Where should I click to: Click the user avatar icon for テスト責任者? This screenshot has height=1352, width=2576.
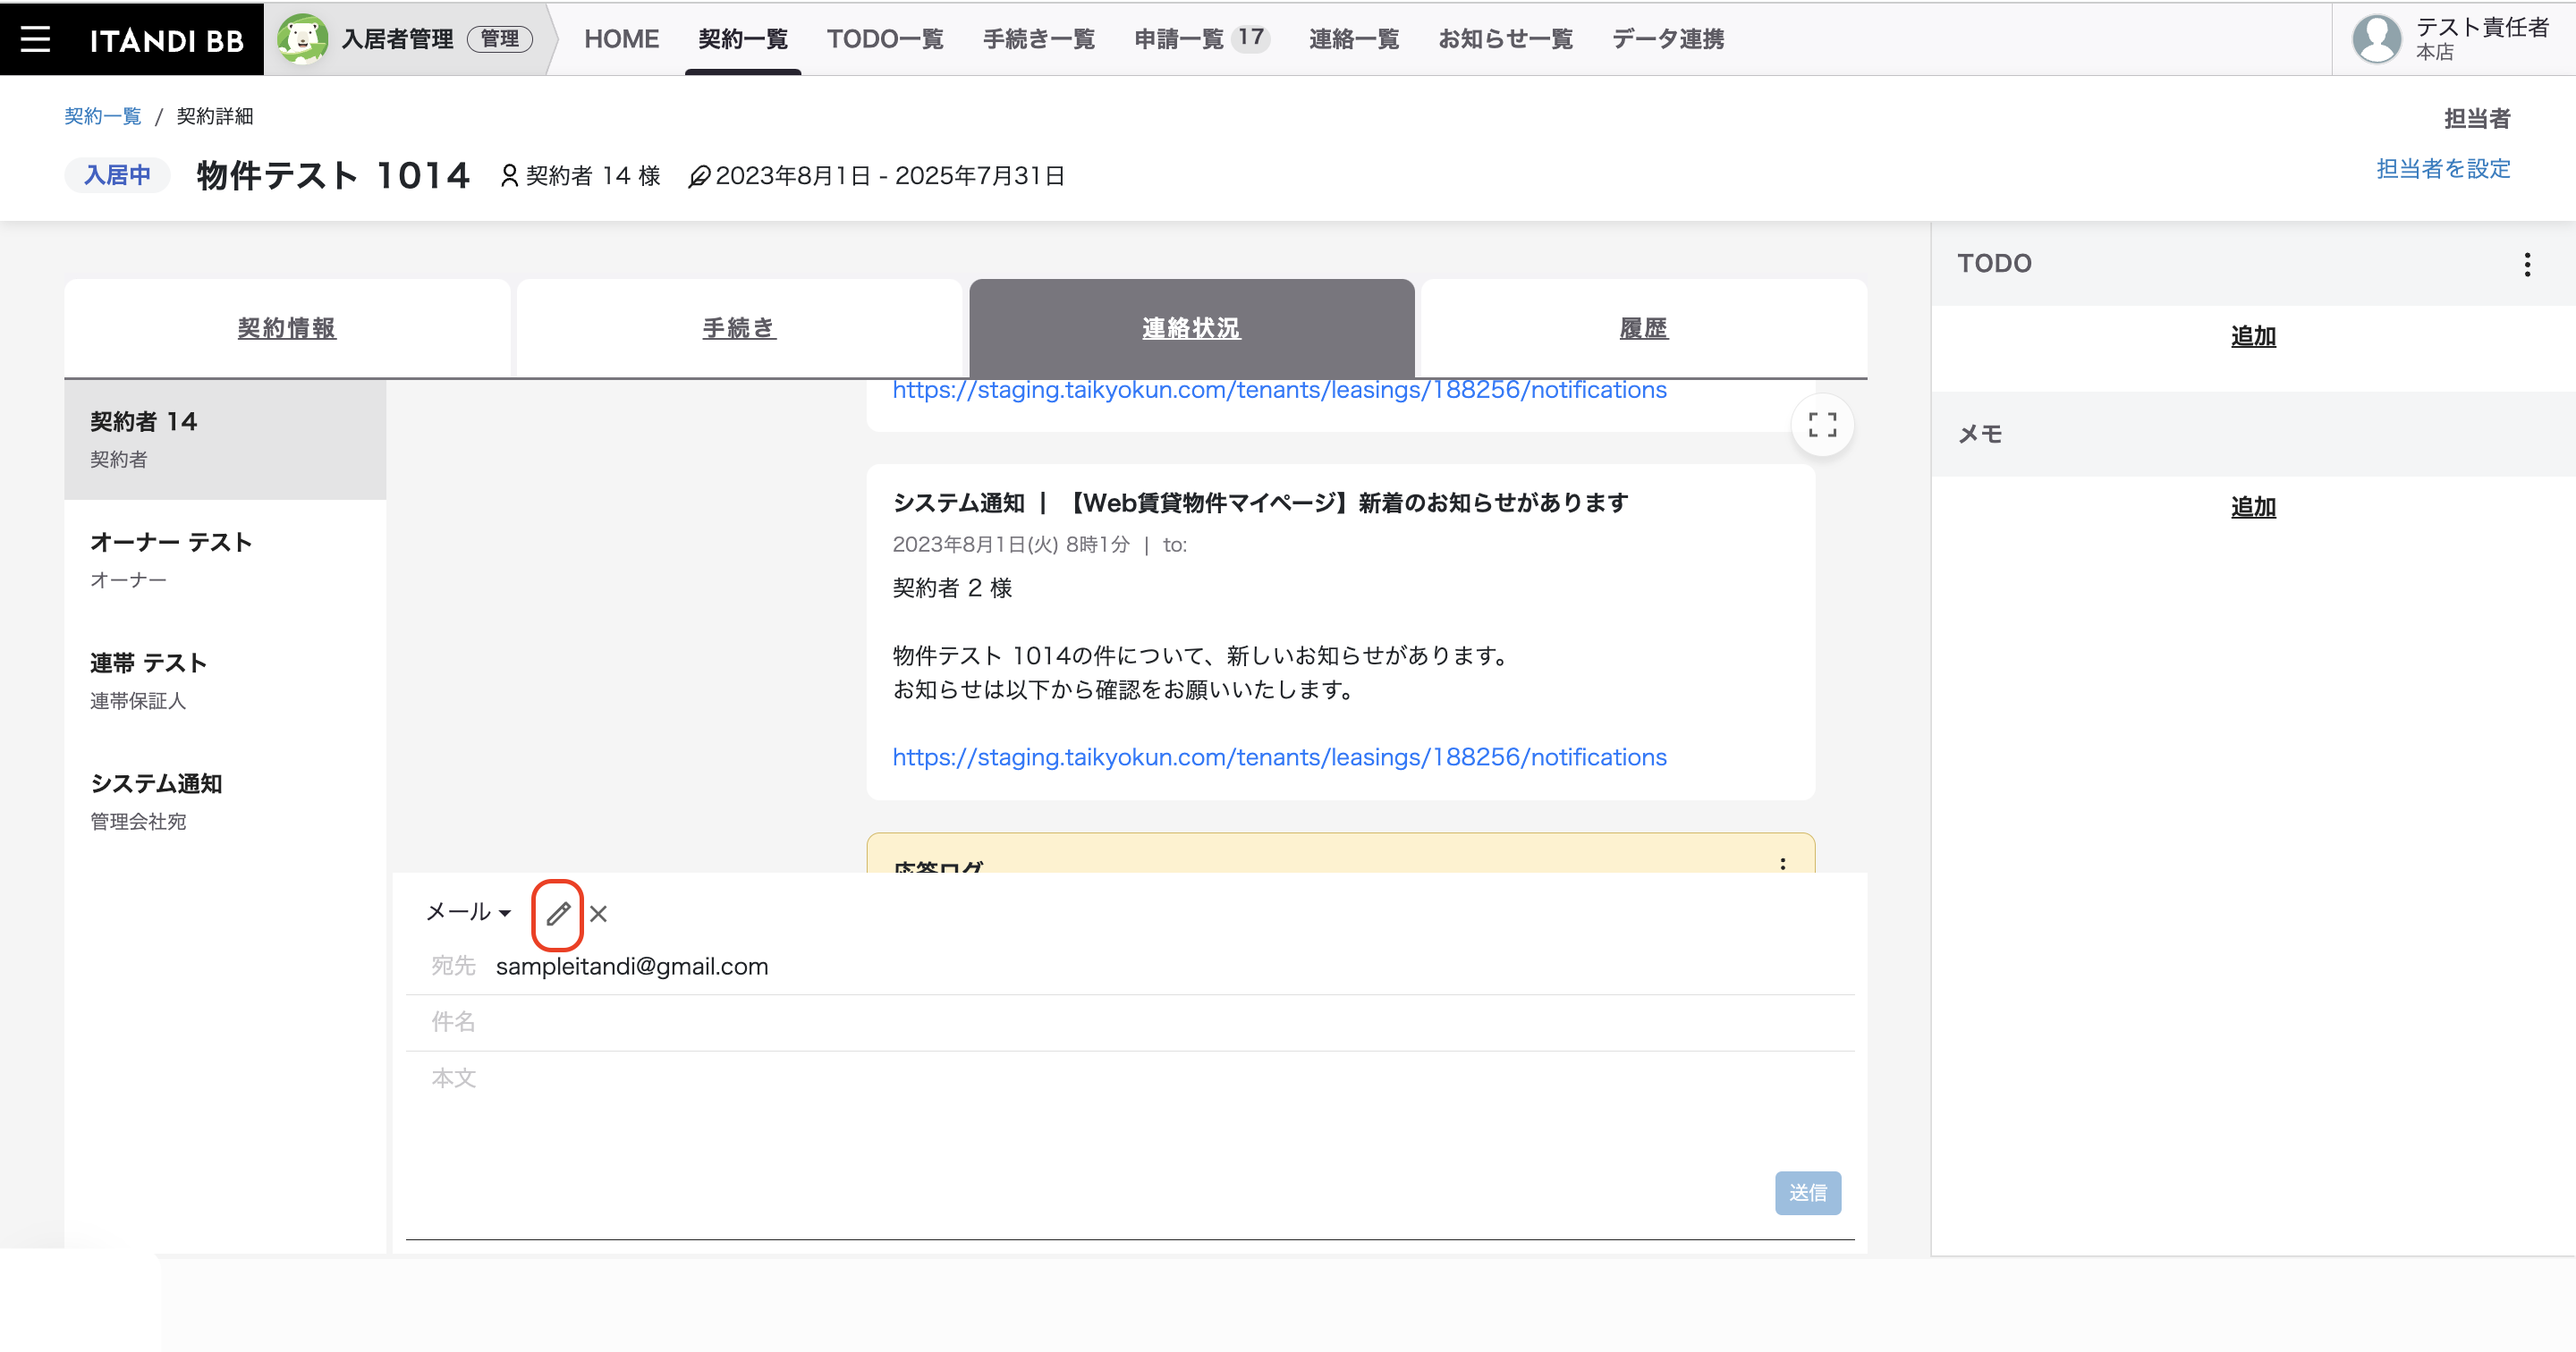click(2376, 39)
